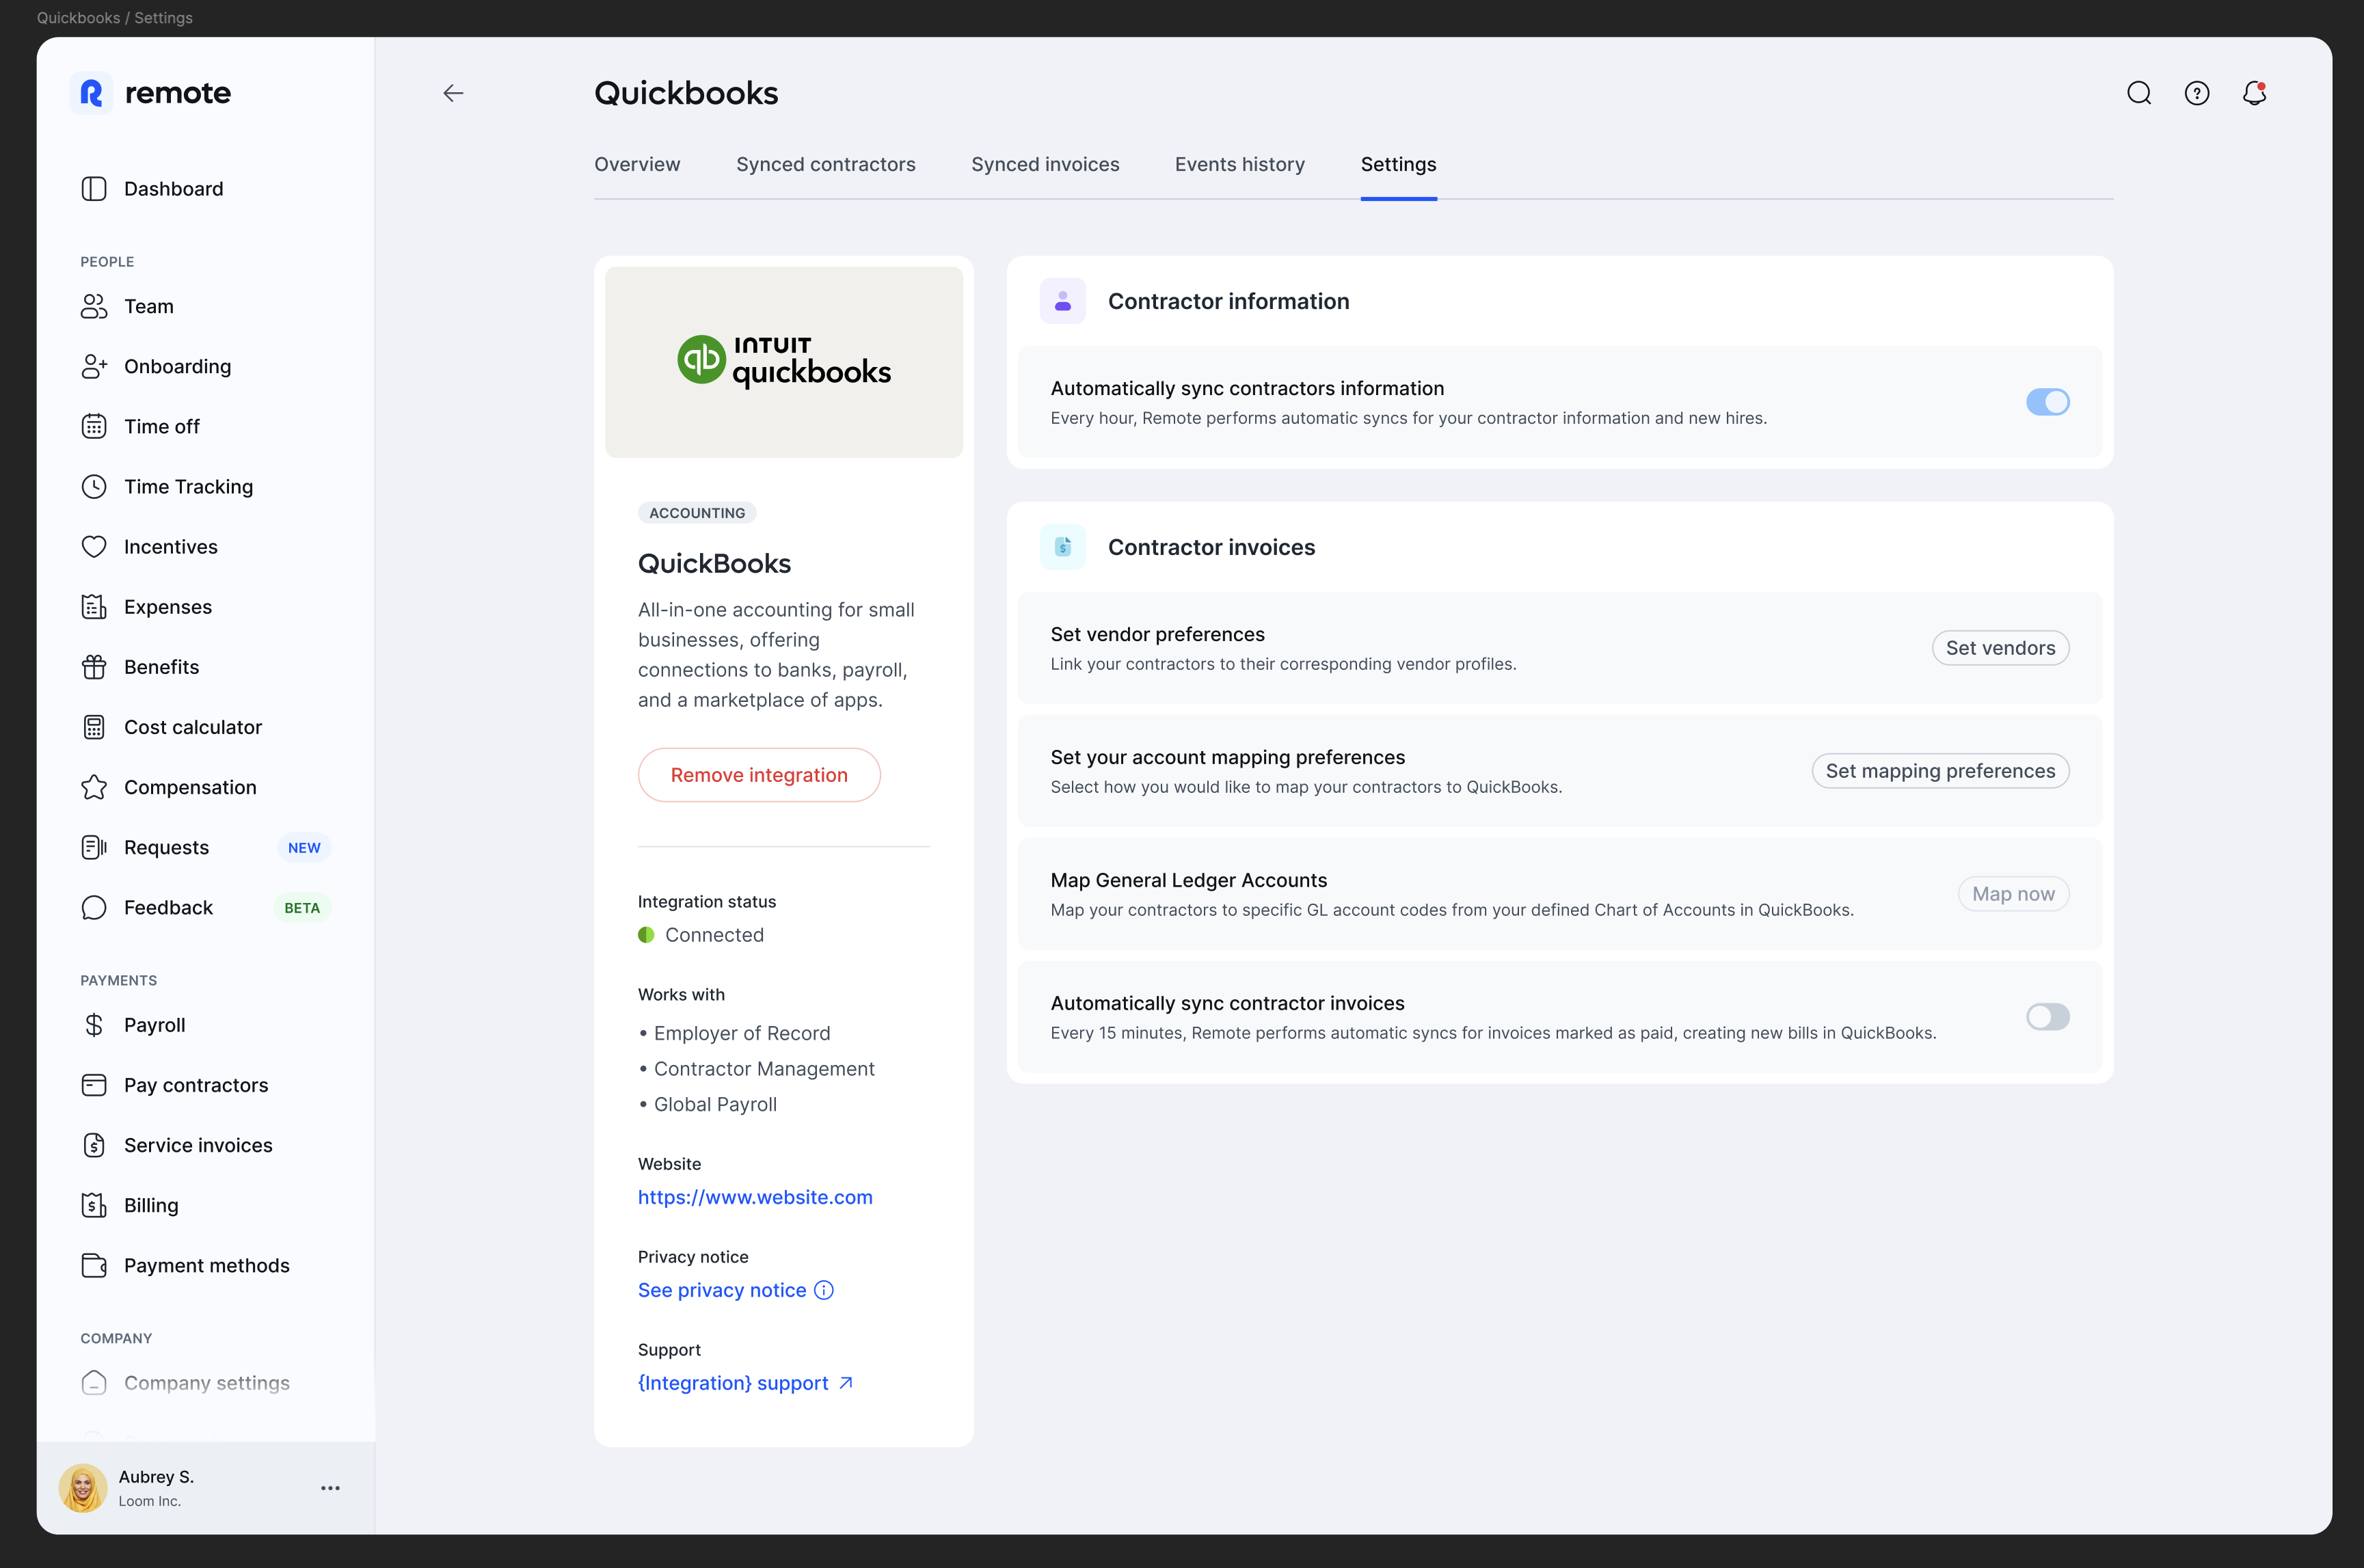
Task: Click the Cost calculator icon
Action: pyautogui.click(x=94, y=727)
